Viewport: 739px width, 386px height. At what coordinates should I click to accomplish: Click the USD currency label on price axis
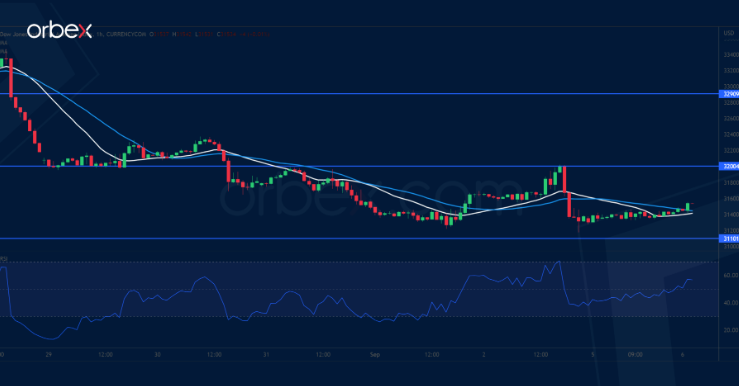[x=729, y=33]
